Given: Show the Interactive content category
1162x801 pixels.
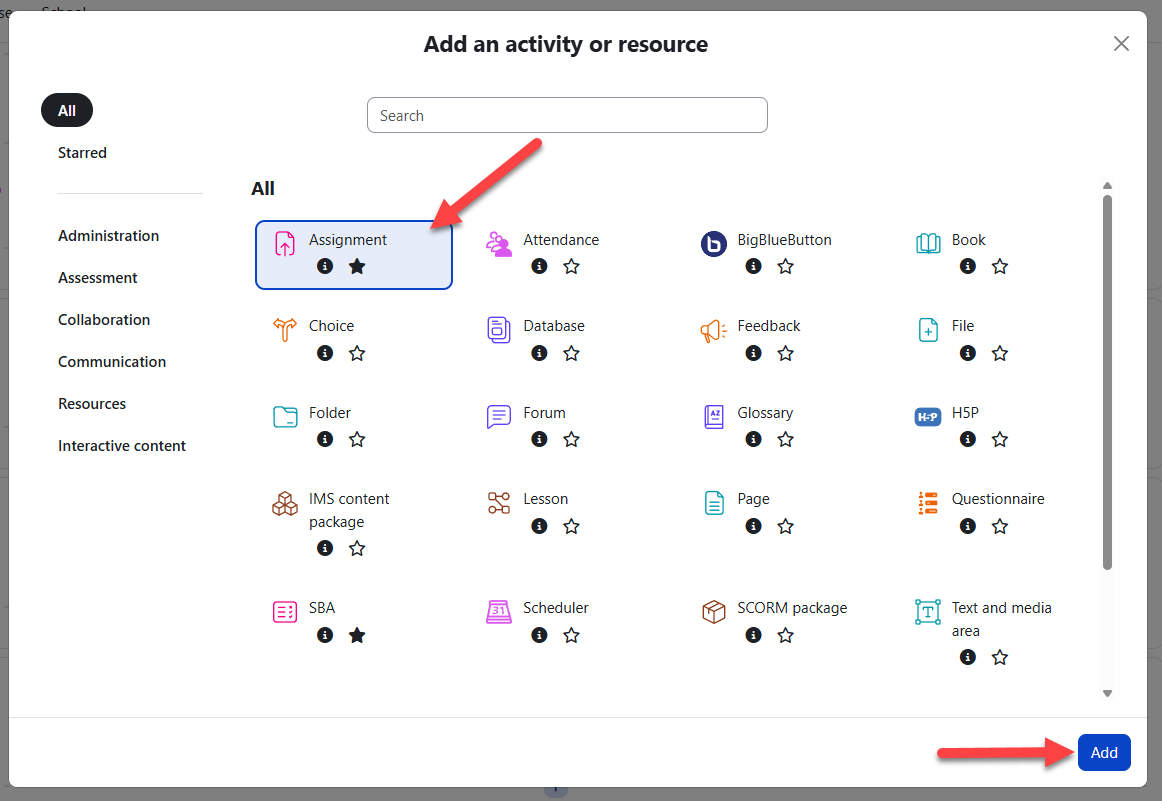Looking at the screenshot, I should pos(122,446).
